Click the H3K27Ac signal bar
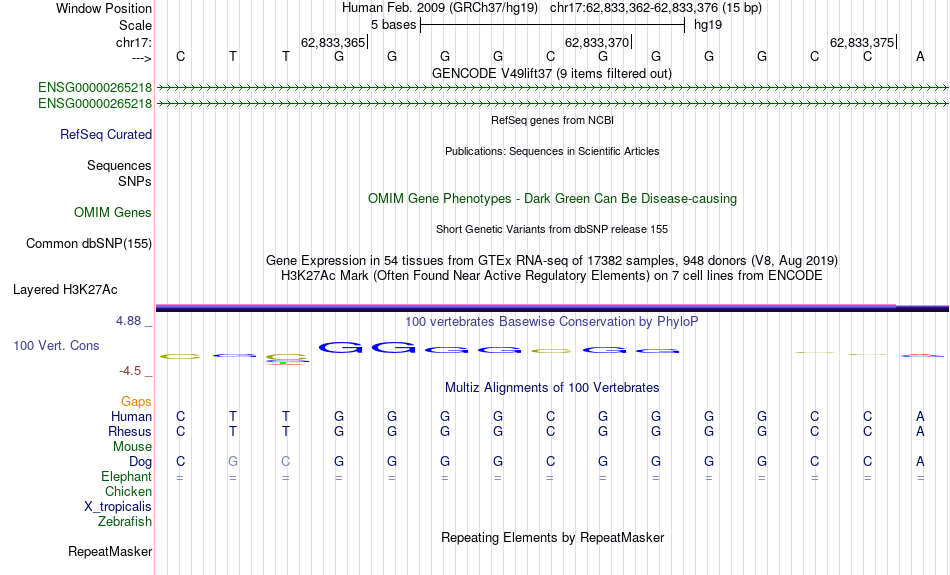950x575 pixels. (x=552, y=308)
